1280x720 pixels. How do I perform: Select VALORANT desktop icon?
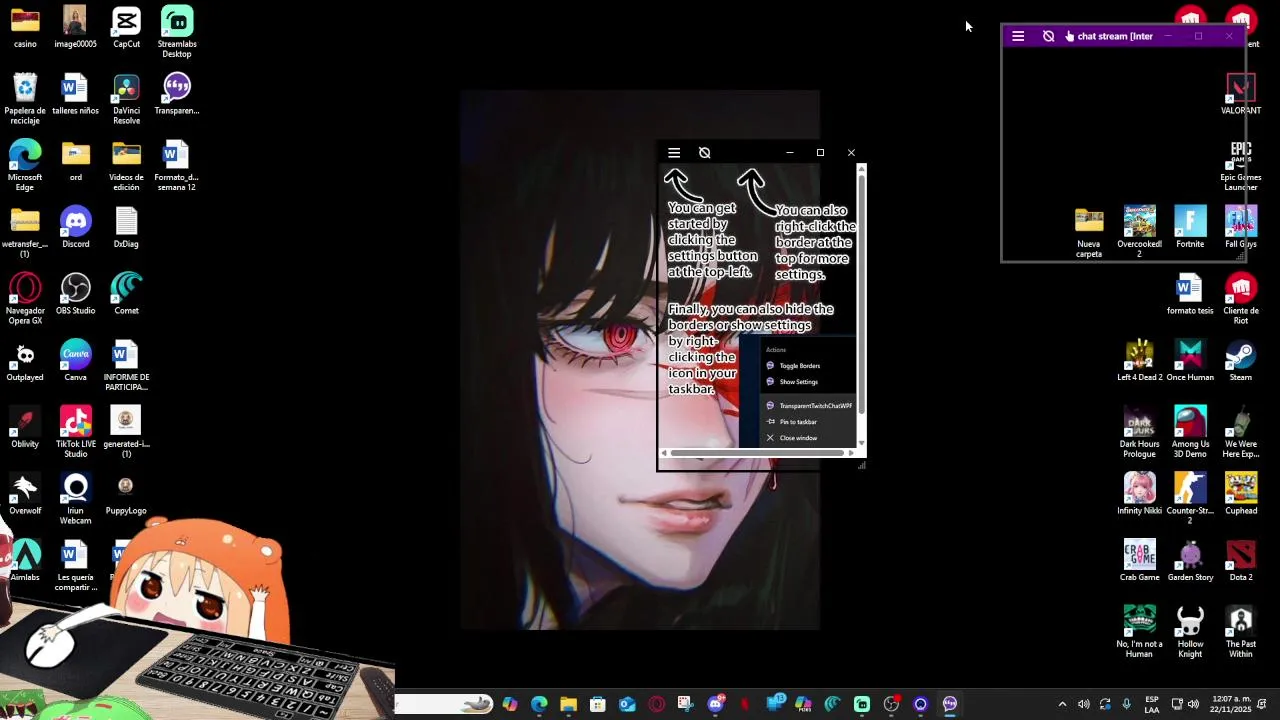coord(1241,95)
